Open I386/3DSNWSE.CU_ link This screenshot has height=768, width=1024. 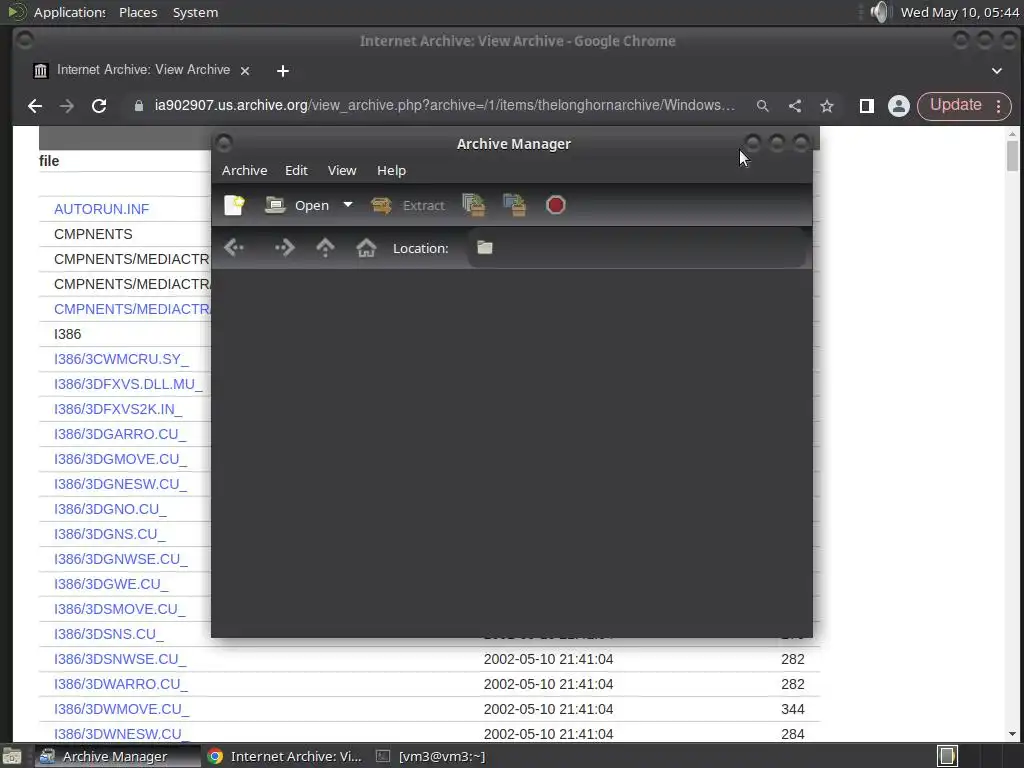(x=120, y=659)
